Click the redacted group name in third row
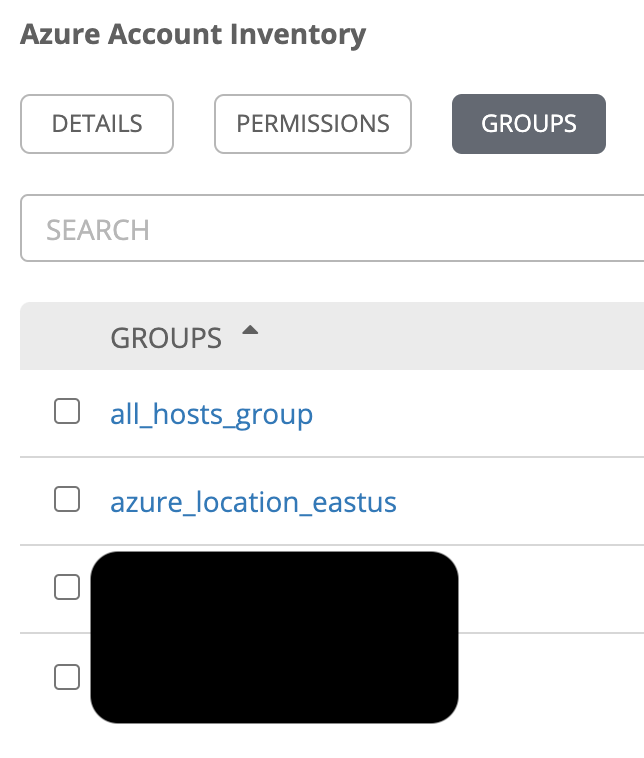Screen dimensions: 644x758 click(274, 592)
